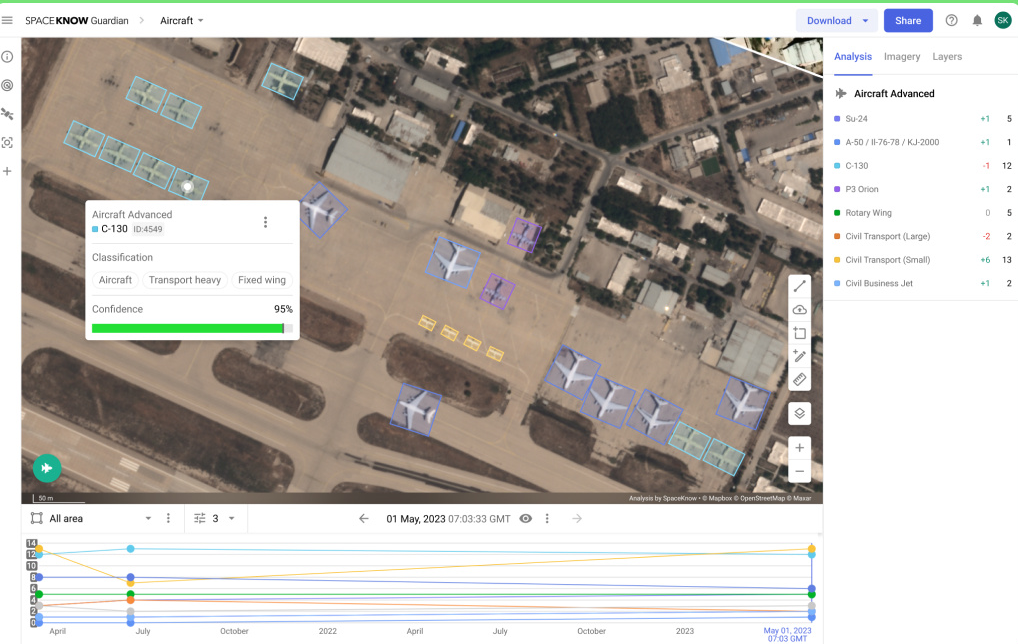Open the SK user profile avatar
Screen dimensions: 1018x644
point(1002,20)
